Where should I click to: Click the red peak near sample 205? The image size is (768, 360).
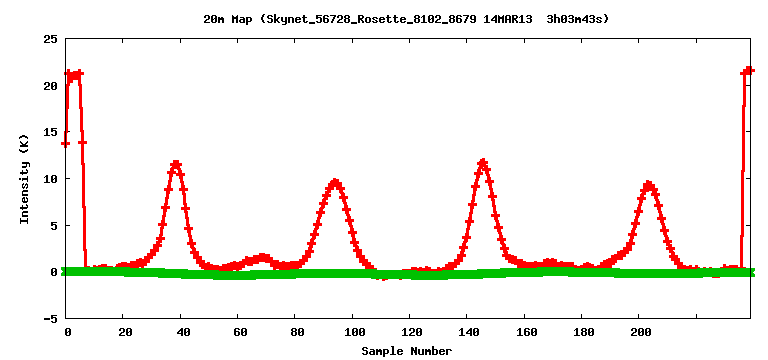[648, 185]
